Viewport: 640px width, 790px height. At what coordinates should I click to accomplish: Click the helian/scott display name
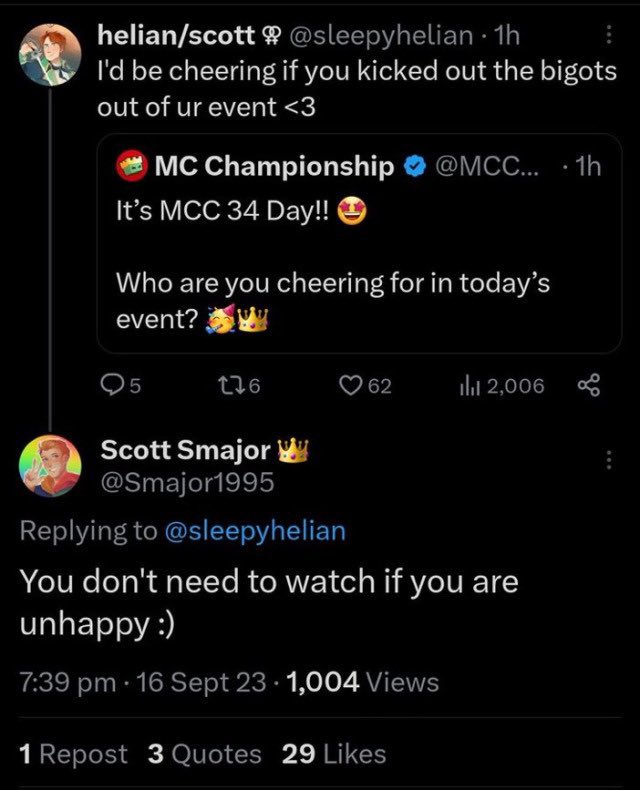(176, 35)
